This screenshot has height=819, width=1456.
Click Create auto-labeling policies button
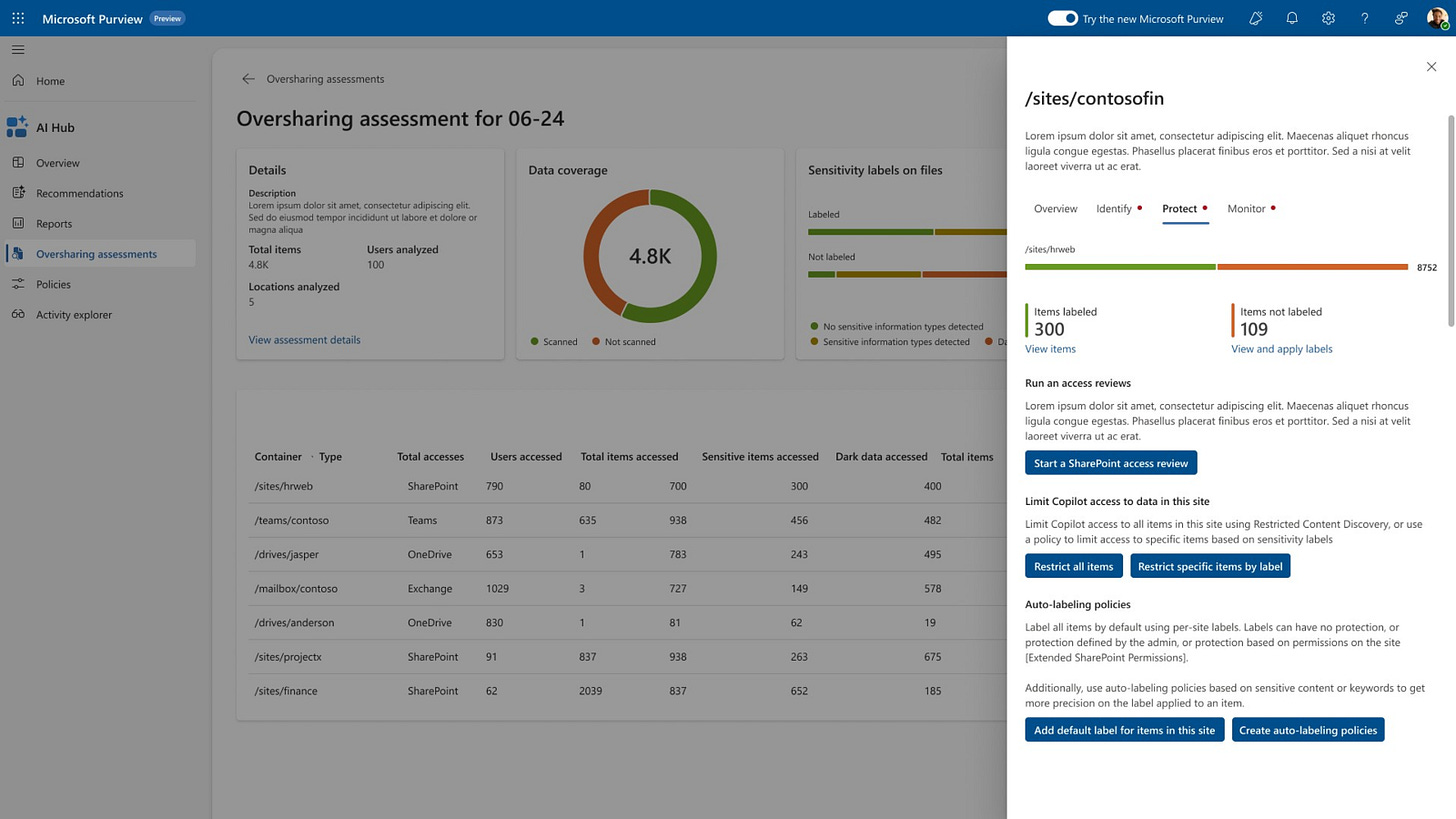(x=1308, y=730)
